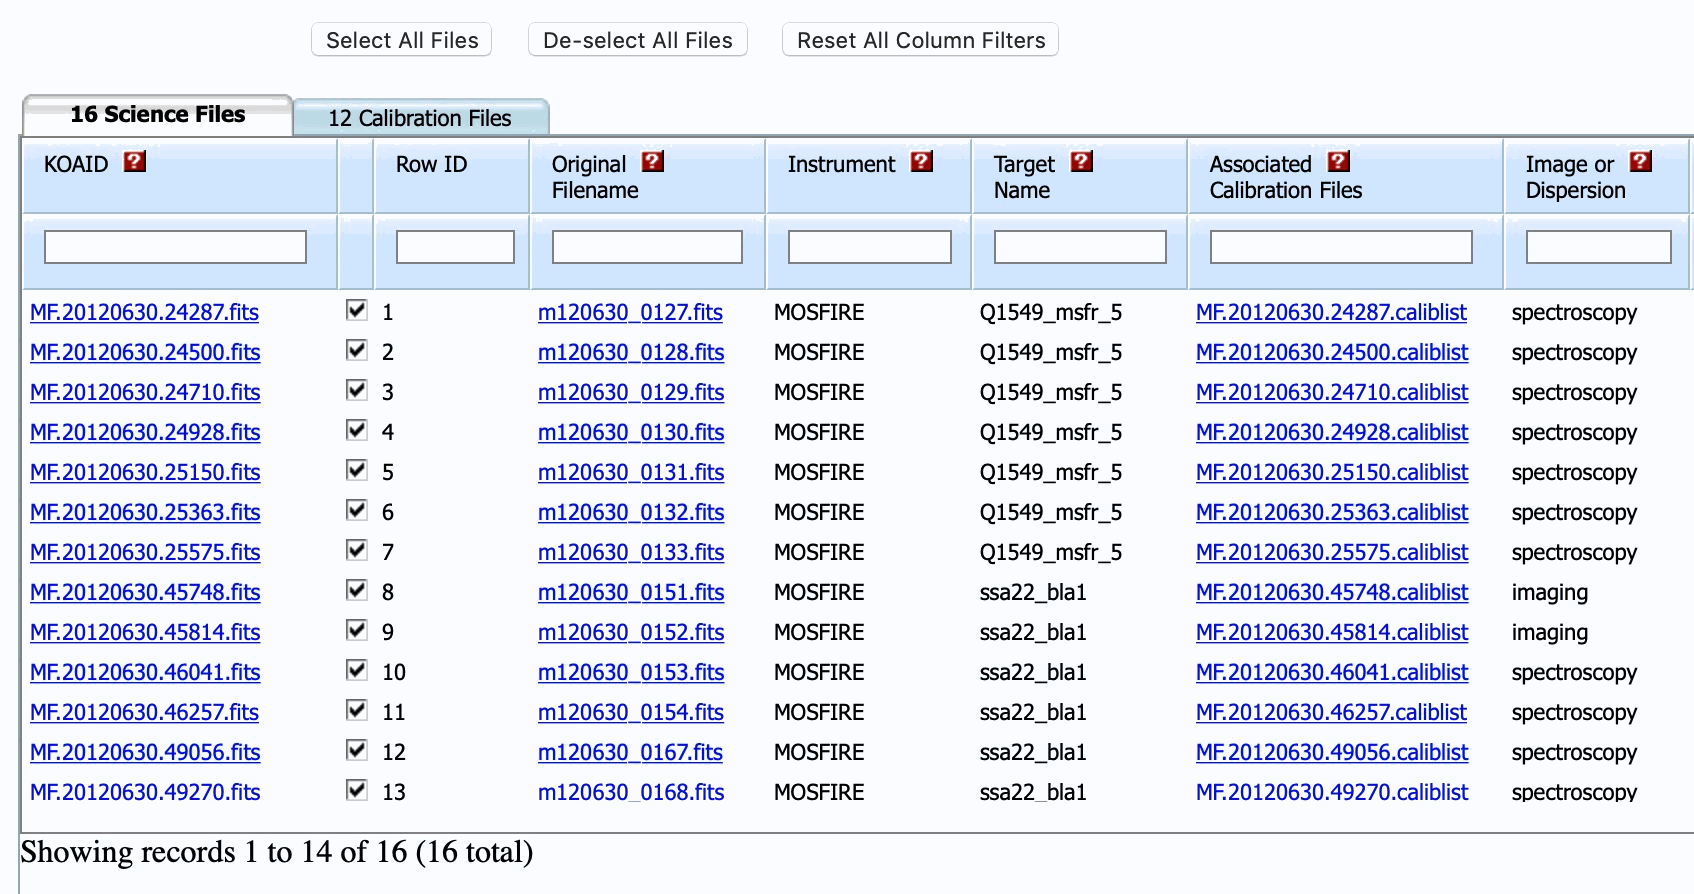Screen dimensions: 1694x894
Task: Open MF.20120630.46041.caliblist link
Action: click(1331, 672)
